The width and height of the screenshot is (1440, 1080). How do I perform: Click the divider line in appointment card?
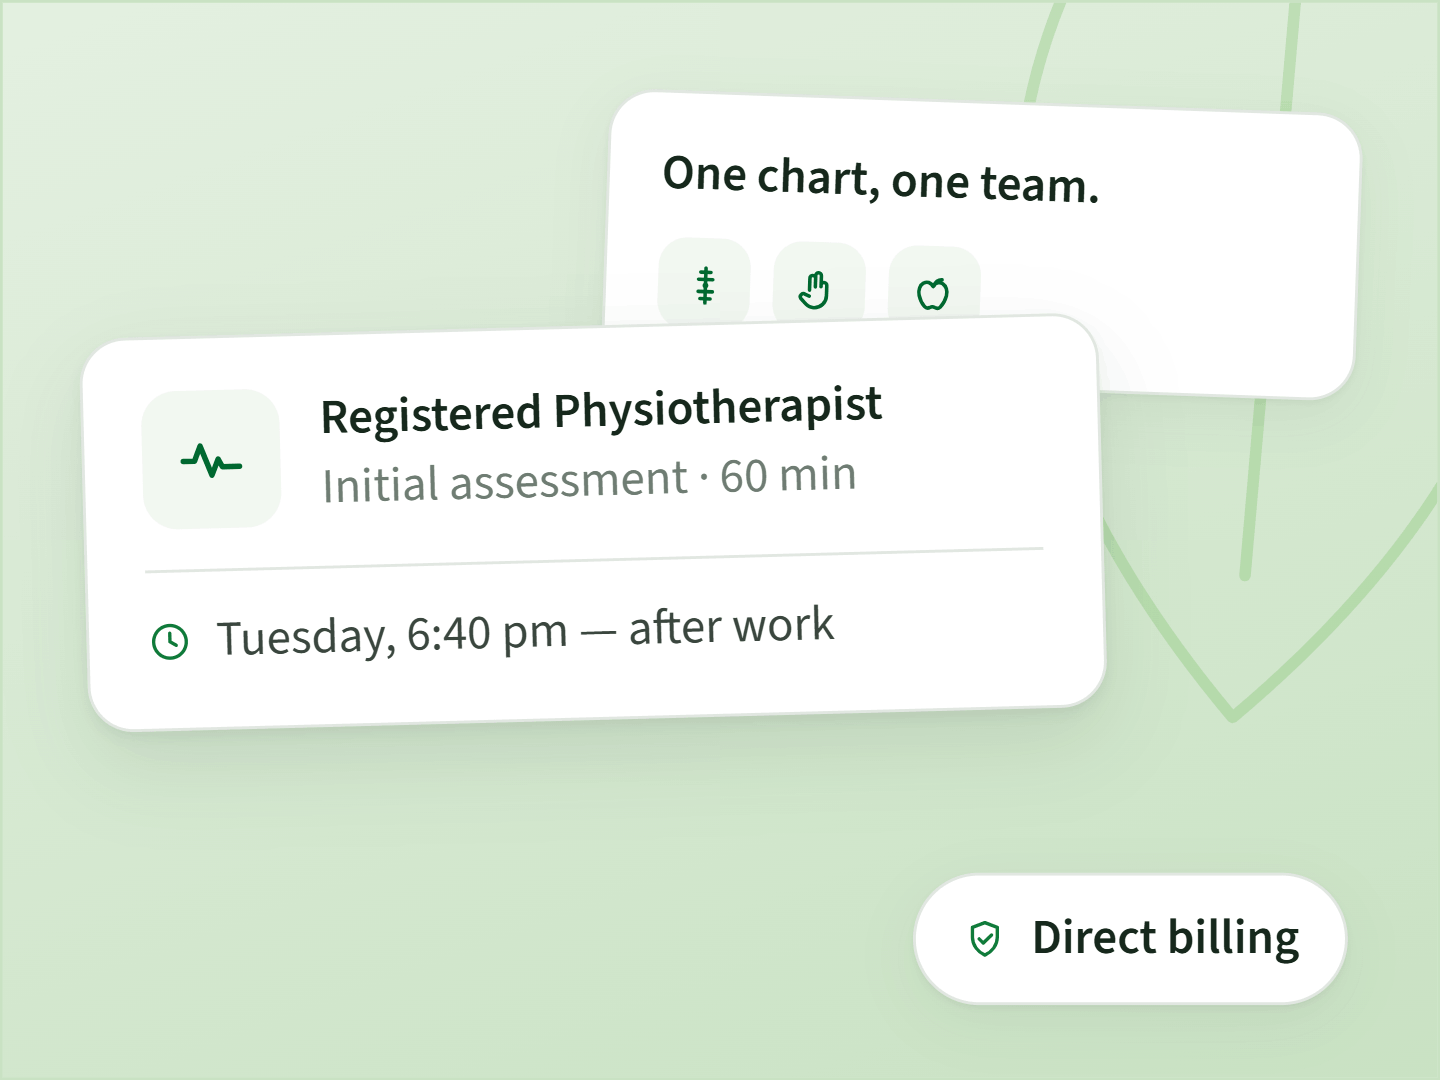594,560
